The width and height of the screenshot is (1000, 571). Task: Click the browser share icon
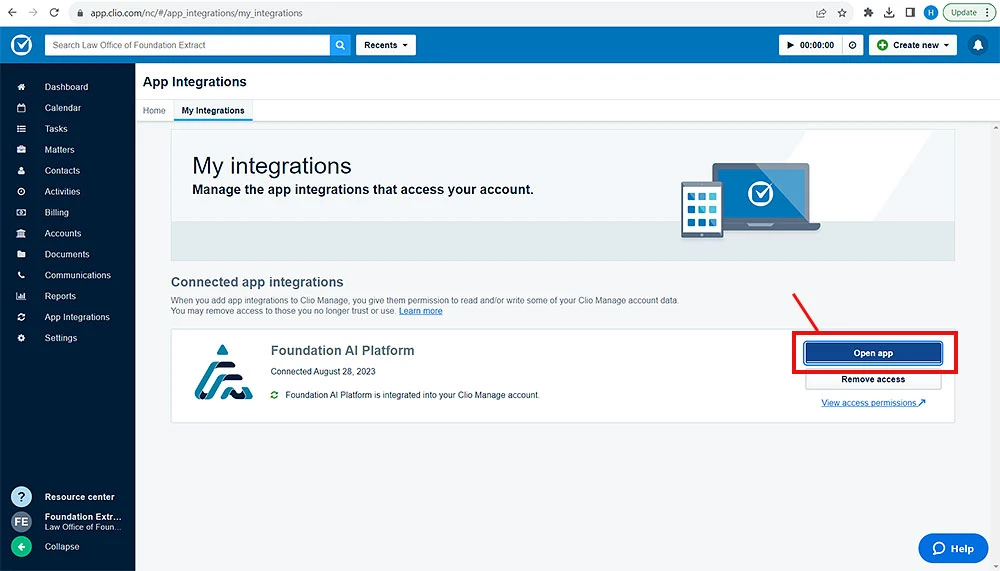click(821, 13)
